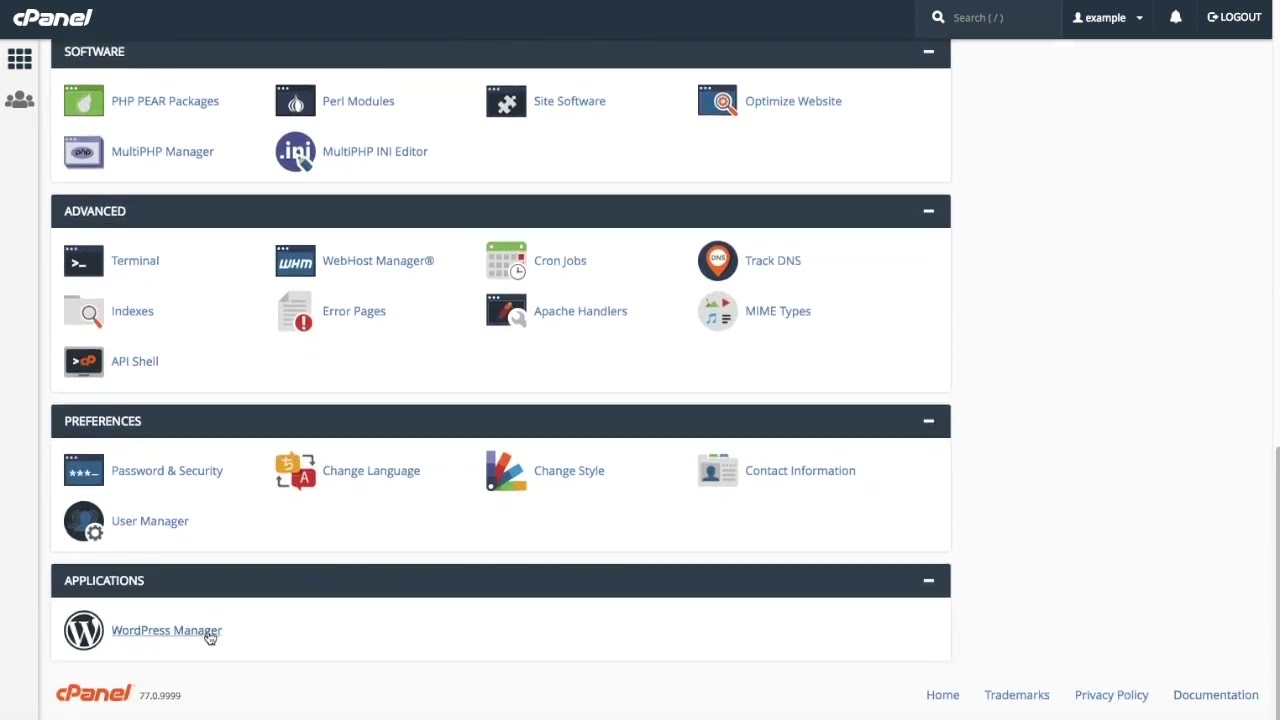Viewport: 1280px width, 720px height.
Task: Open the Change Language icon
Action: pyautogui.click(x=295, y=471)
